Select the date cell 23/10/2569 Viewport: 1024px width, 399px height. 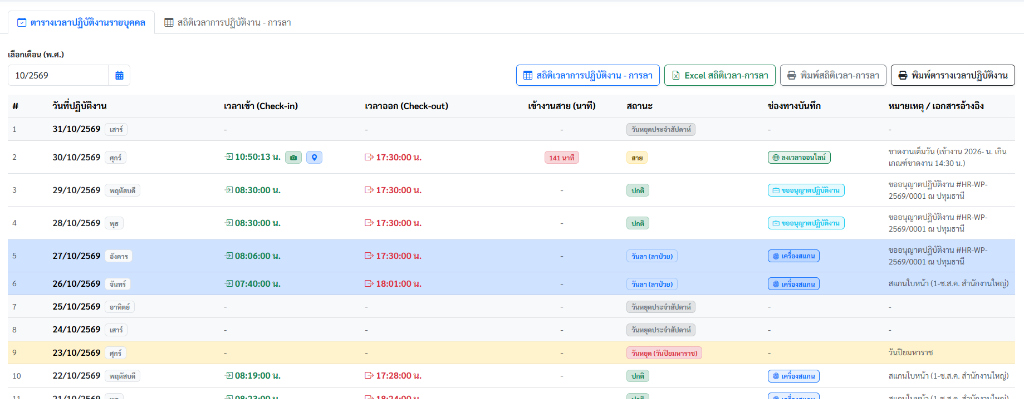pos(76,353)
